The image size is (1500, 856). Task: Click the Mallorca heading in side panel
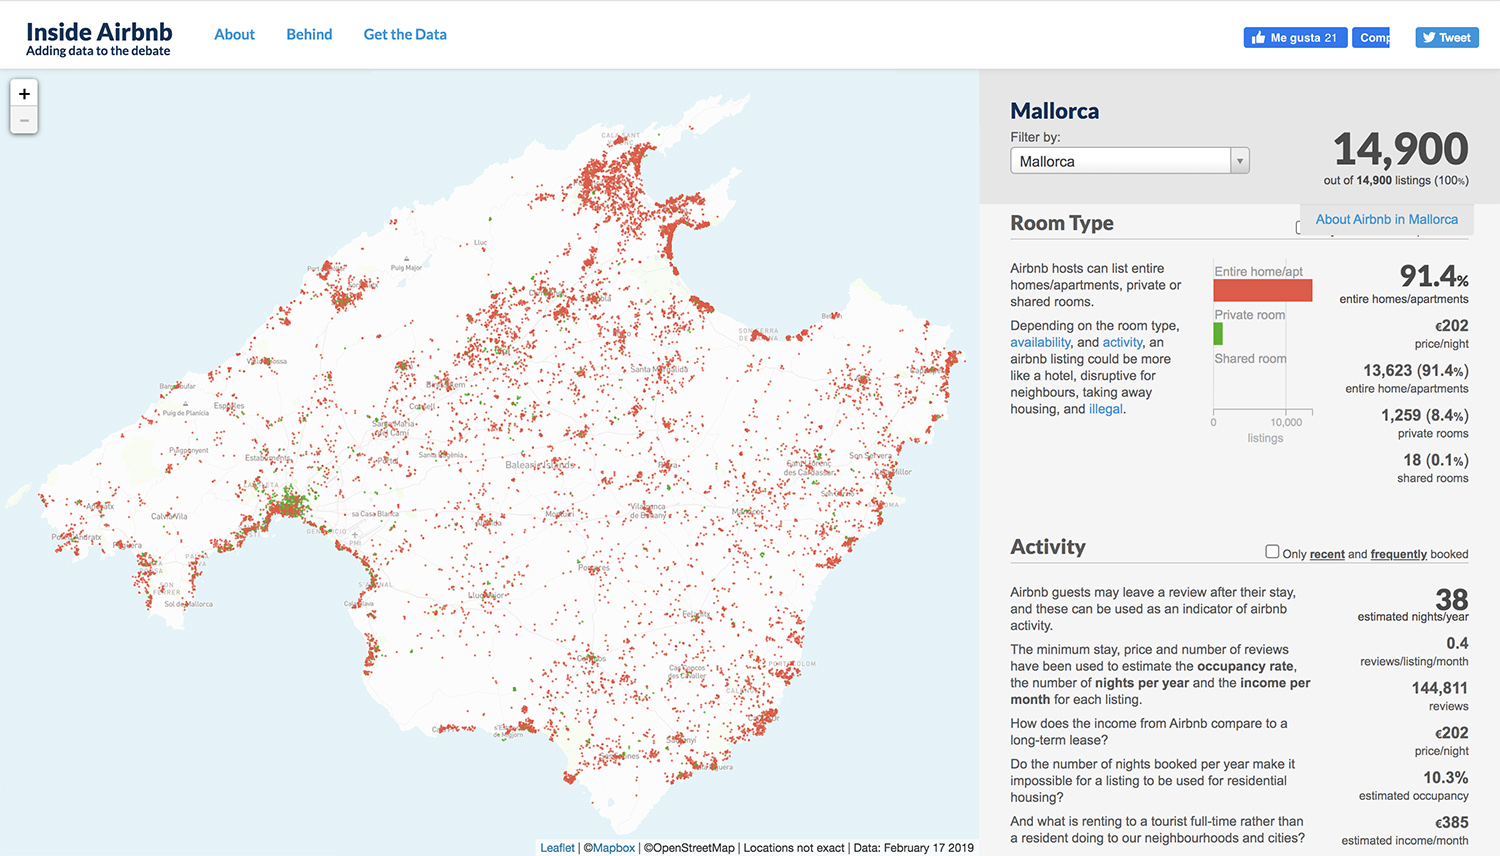[1054, 111]
